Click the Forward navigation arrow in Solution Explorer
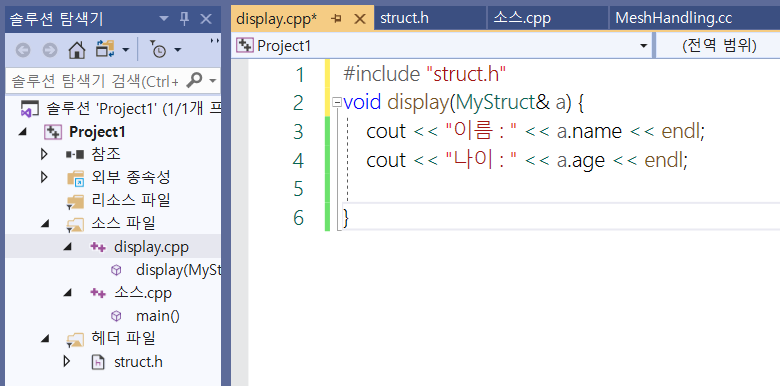This screenshot has width=780, height=386. (x=49, y=50)
